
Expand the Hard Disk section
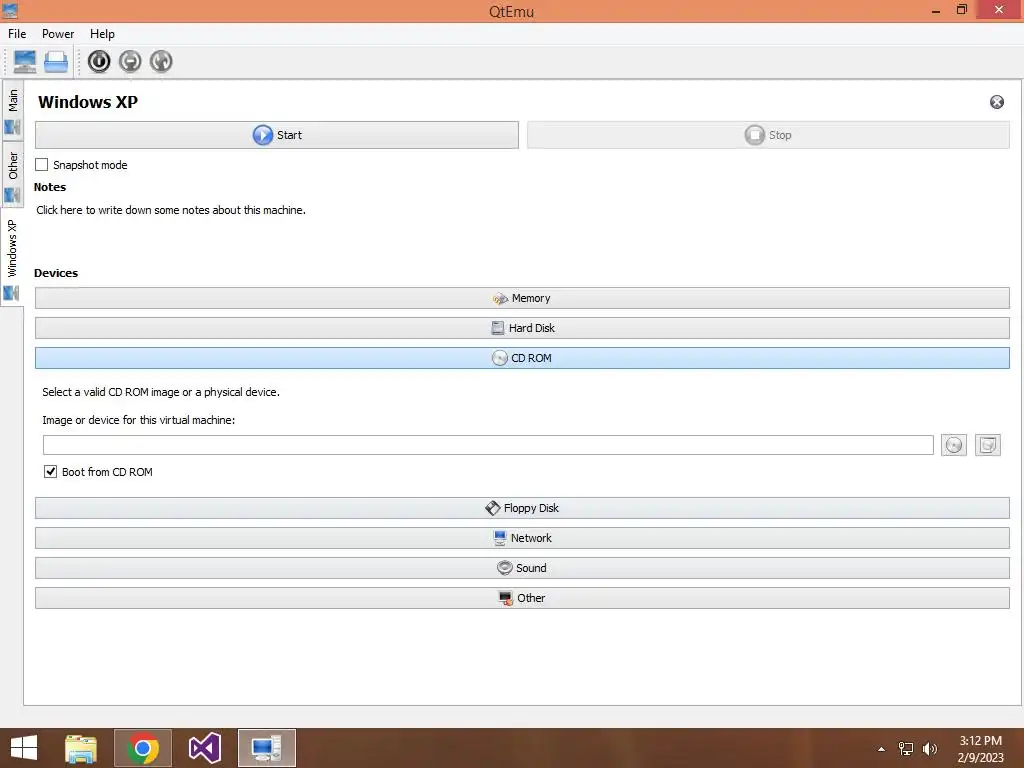[522, 328]
